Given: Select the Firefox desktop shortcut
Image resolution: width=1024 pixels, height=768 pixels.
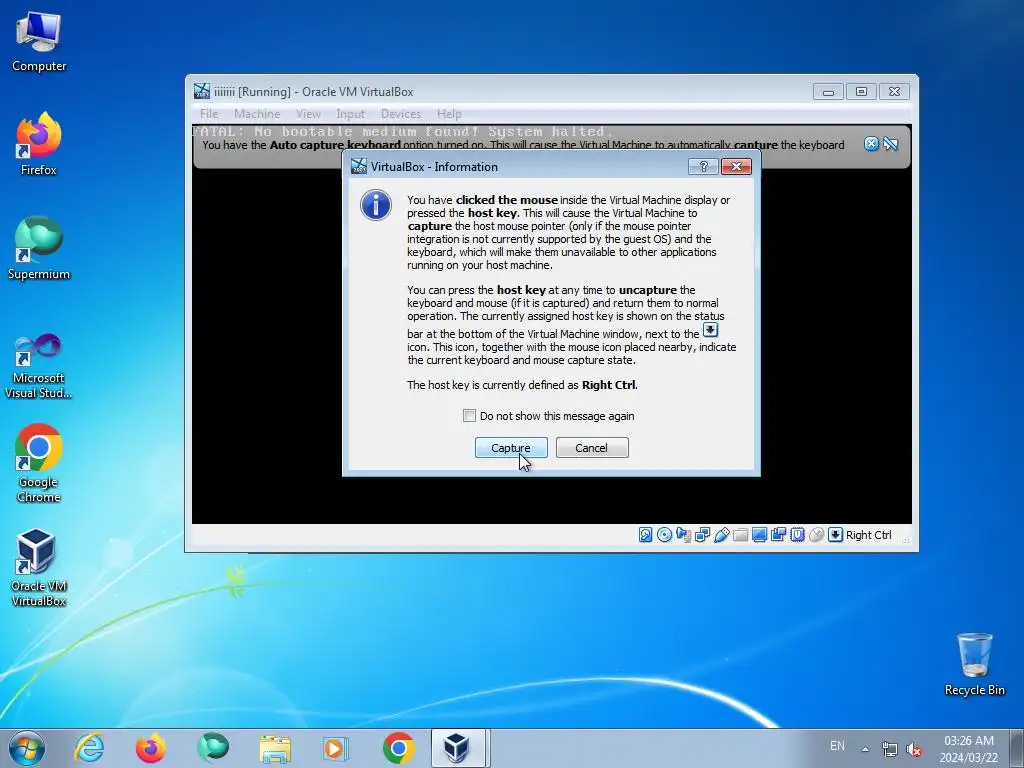Looking at the screenshot, I should (x=39, y=144).
